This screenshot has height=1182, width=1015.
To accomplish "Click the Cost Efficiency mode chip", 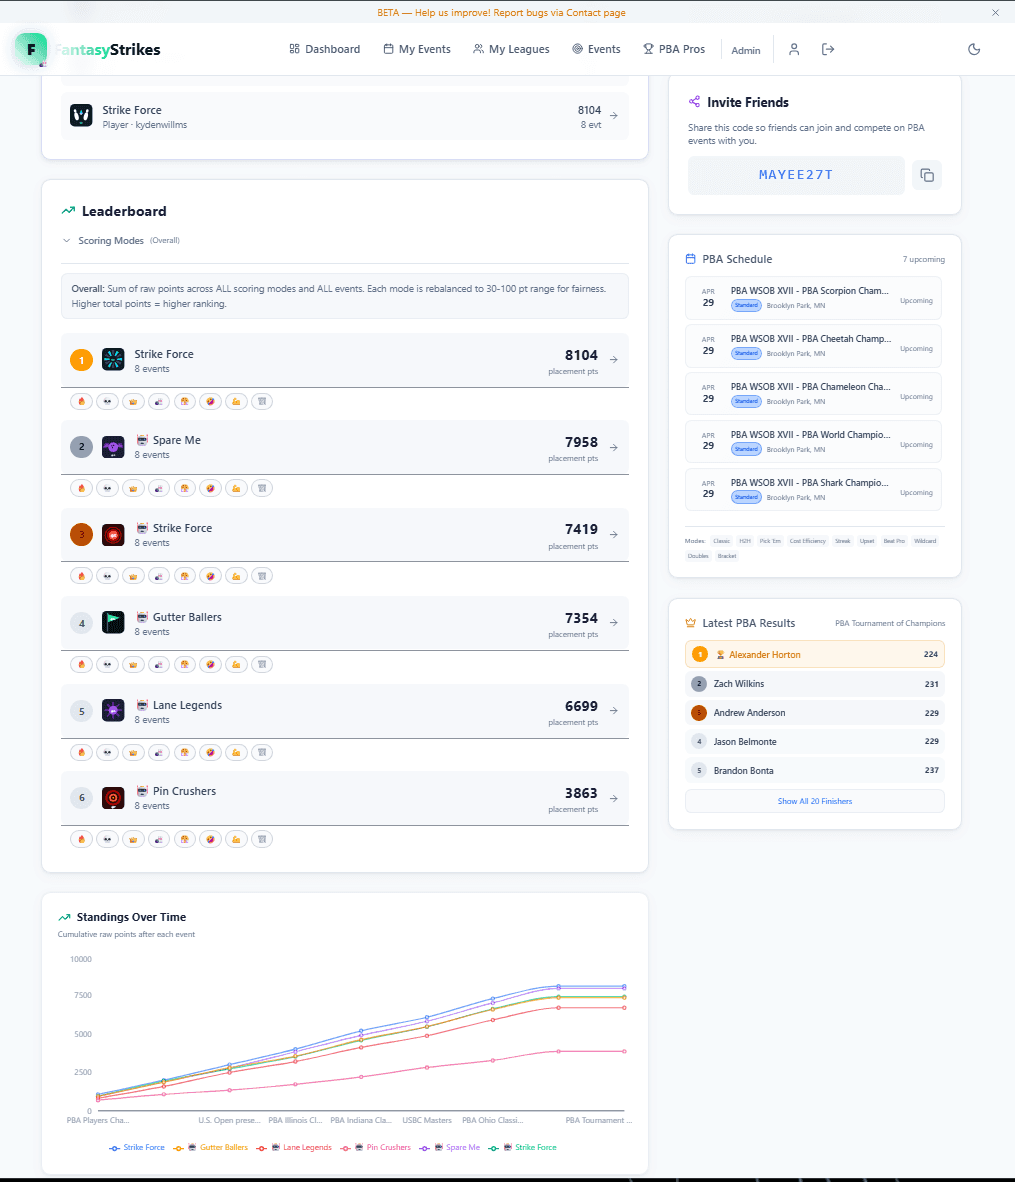I will tap(808, 541).
